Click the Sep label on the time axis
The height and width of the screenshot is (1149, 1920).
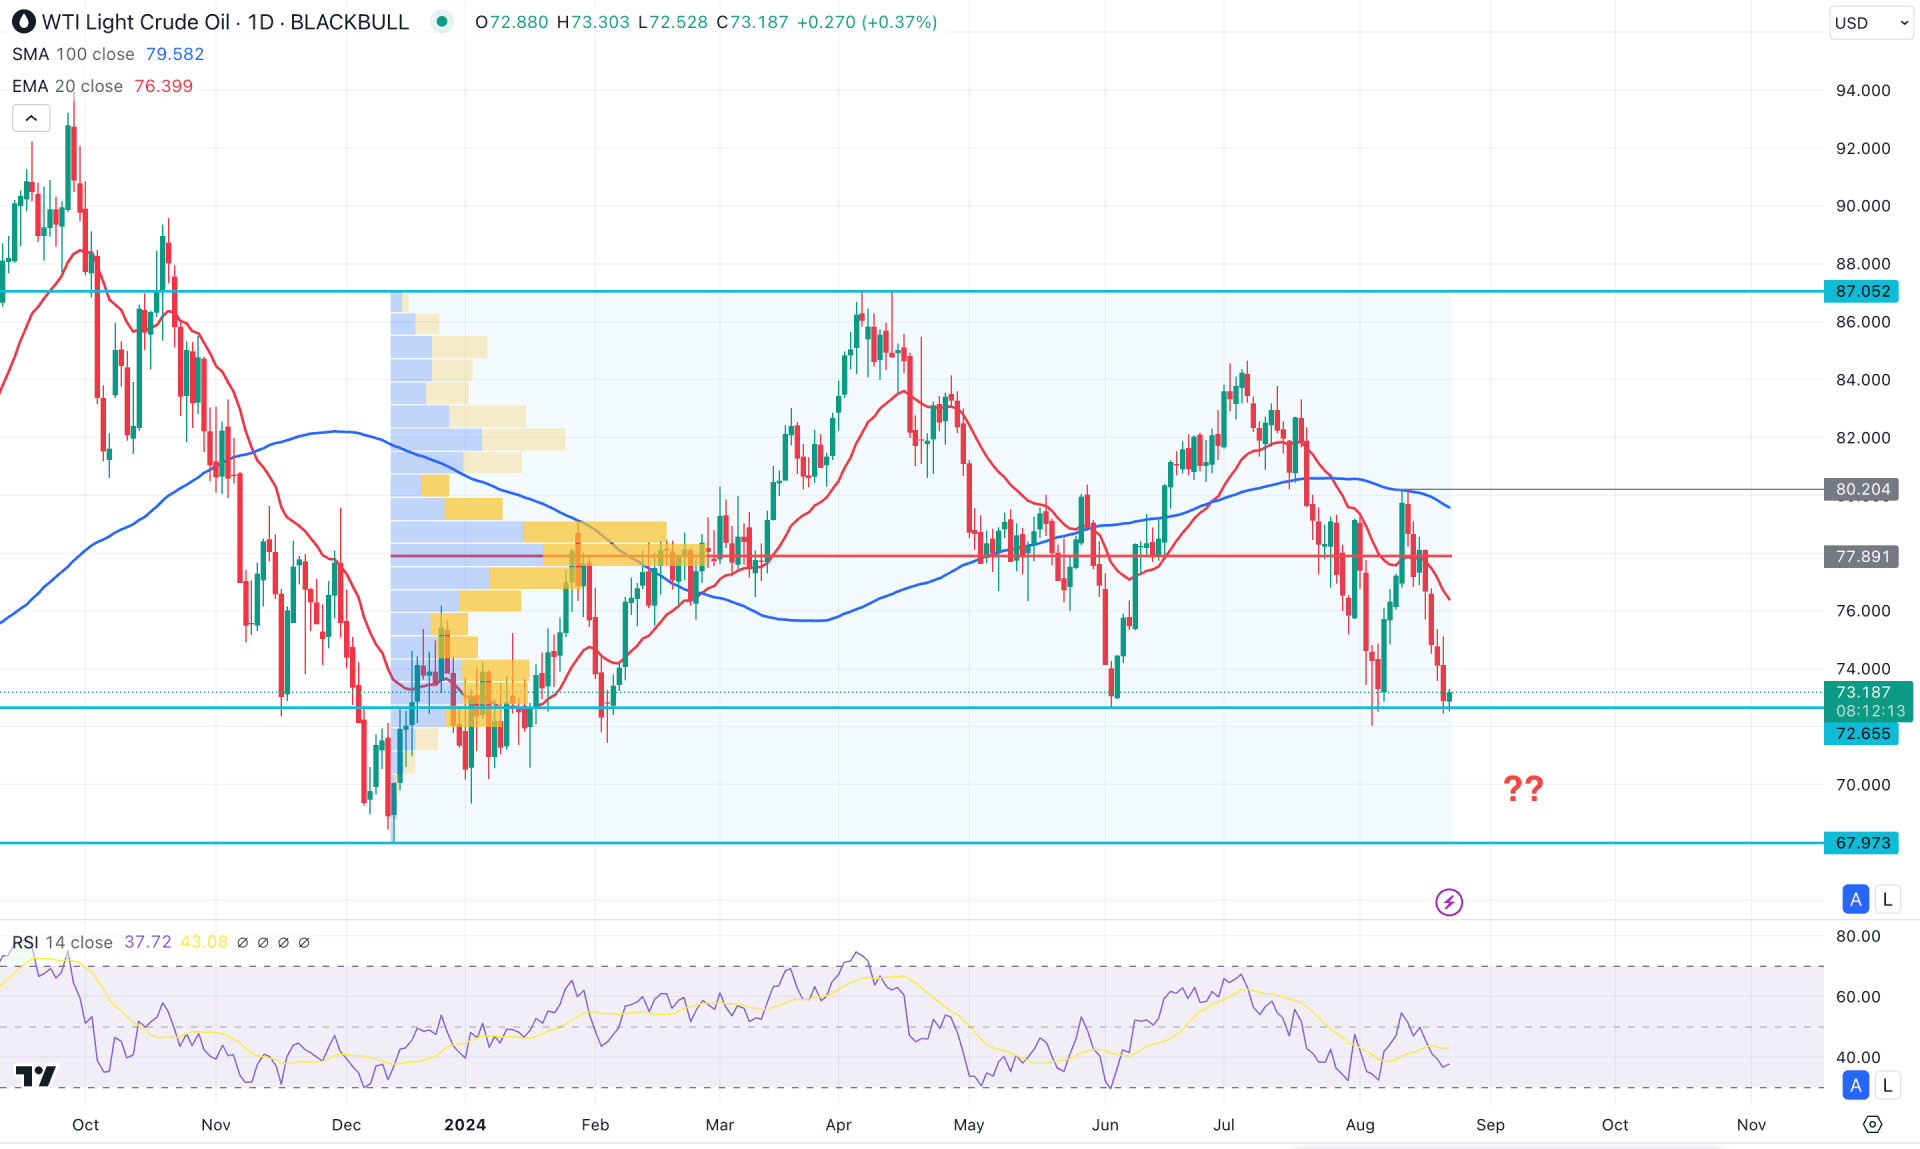click(1490, 1125)
